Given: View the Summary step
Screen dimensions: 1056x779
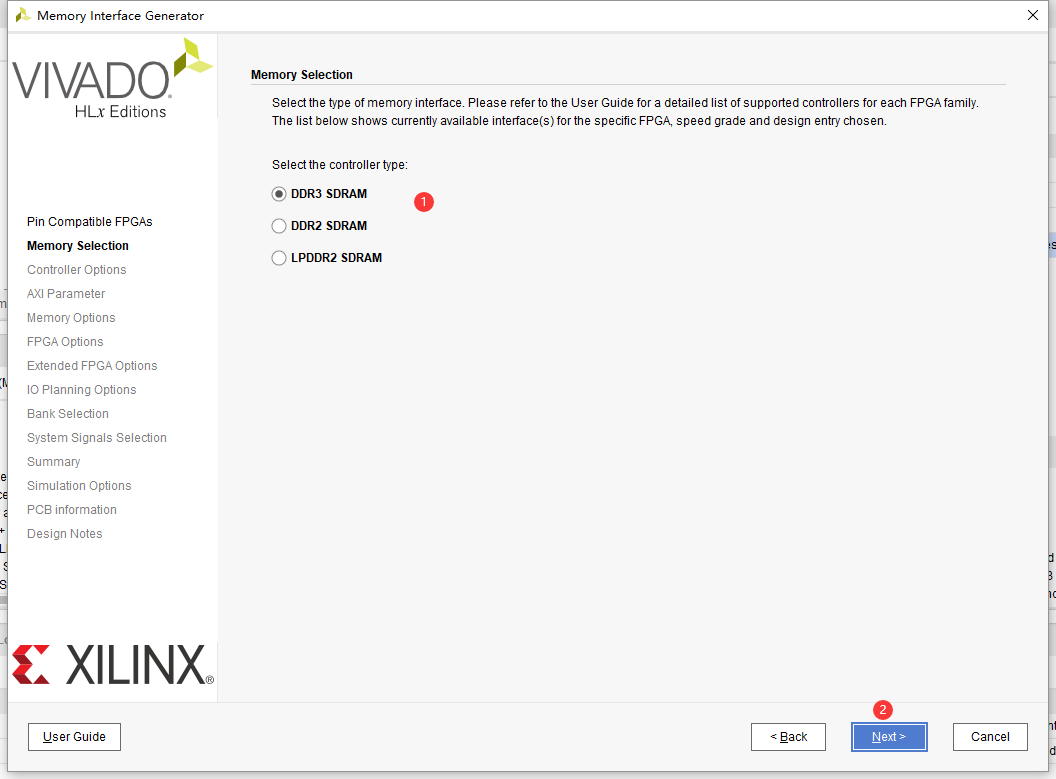Looking at the screenshot, I should click(x=53, y=461).
